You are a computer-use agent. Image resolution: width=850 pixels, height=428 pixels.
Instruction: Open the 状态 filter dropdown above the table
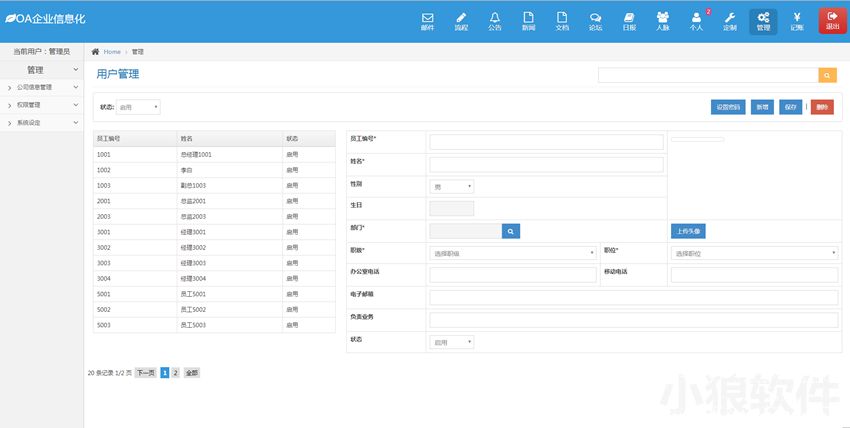138,107
